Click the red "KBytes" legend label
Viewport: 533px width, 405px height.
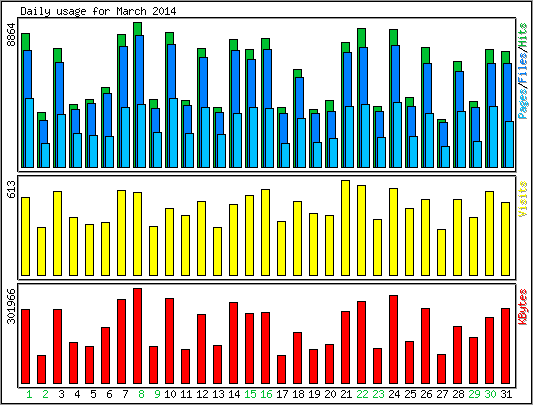pos(523,307)
